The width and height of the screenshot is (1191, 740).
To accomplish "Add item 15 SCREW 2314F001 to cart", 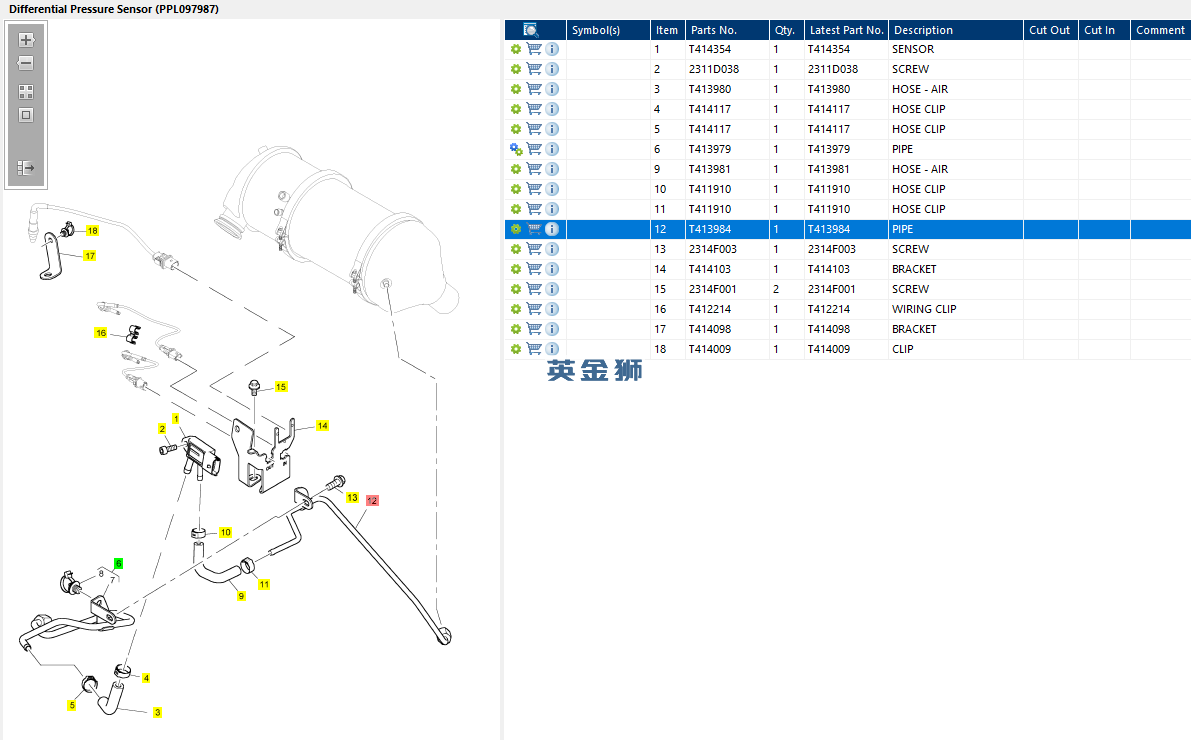I will click(534, 289).
